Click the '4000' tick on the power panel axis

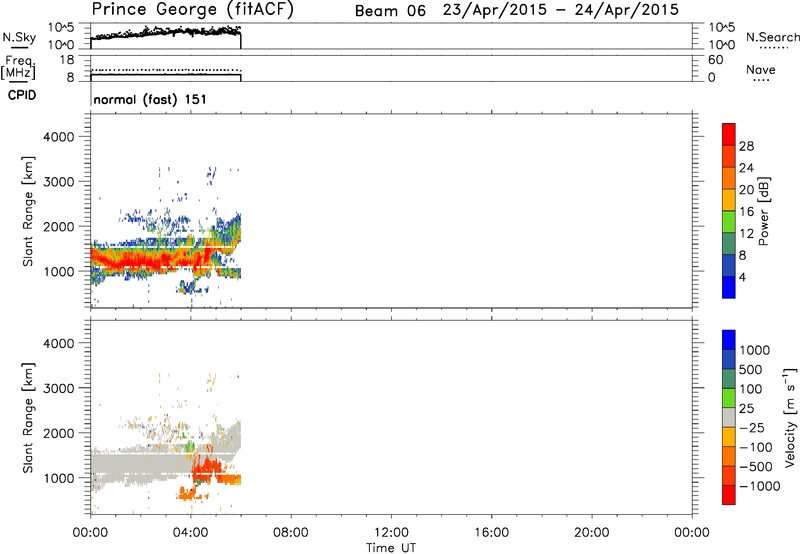[x=58, y=137]
